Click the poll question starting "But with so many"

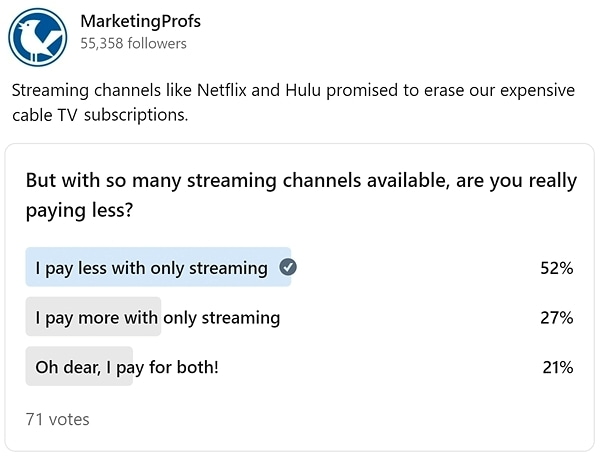coord(301,195)
